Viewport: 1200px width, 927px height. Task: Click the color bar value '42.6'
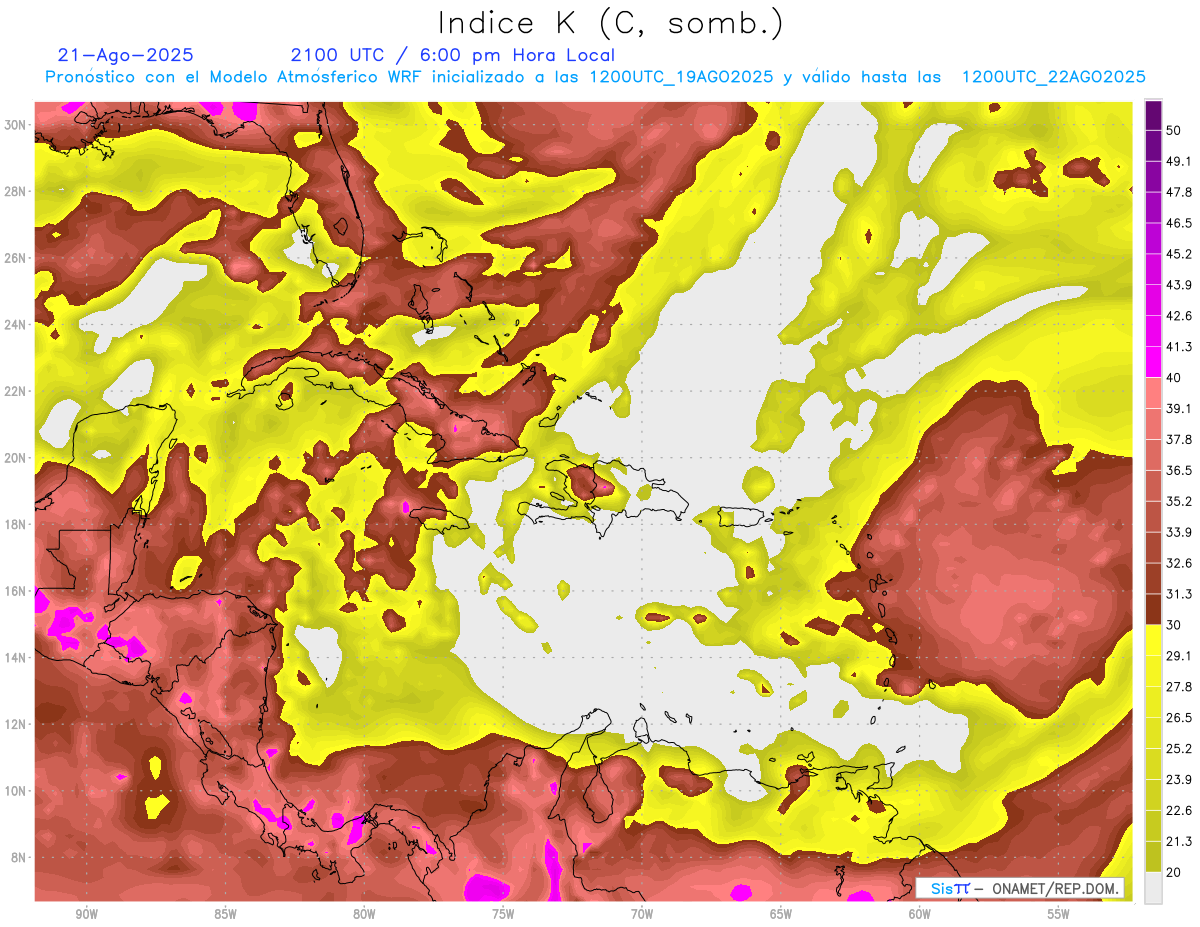pyautogui.click(x=1178, y=316)
